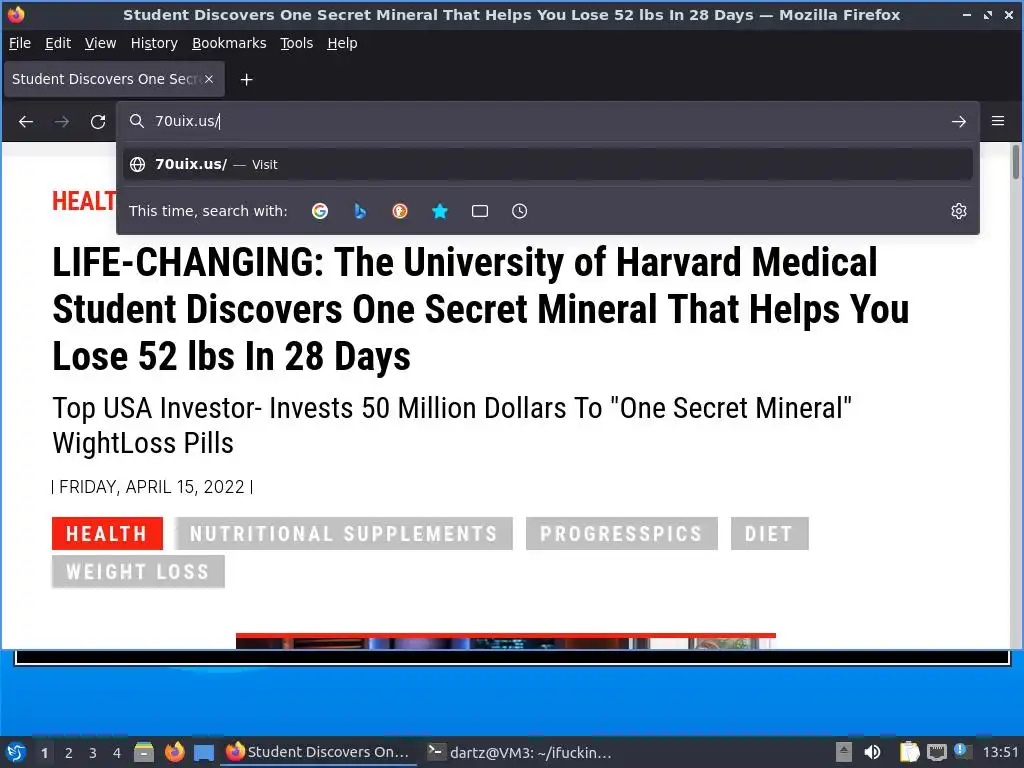Click the LIFE-CHANGING article headline
1024x768 pixels.
click(481, 309)
